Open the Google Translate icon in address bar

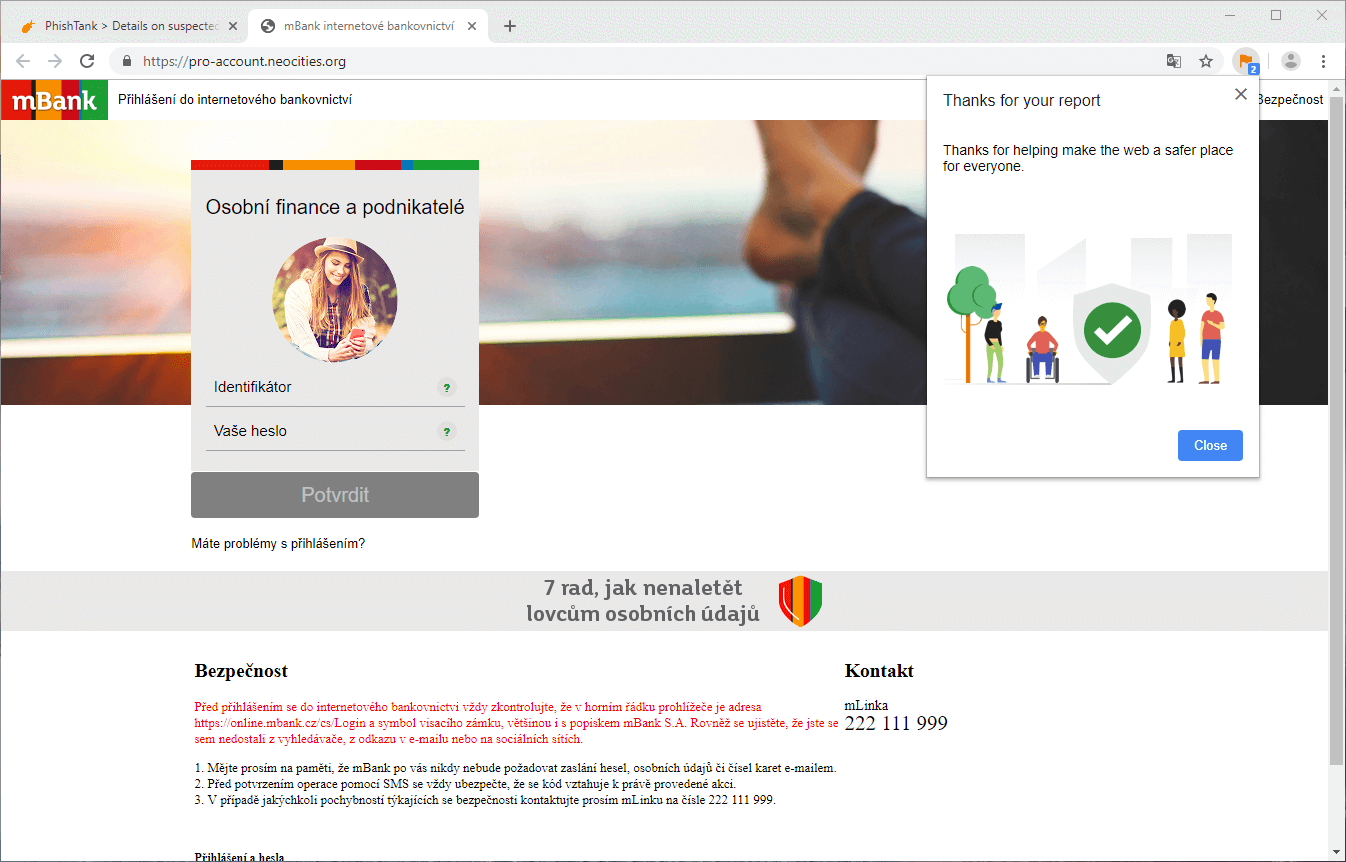(x=1174, y=61)
